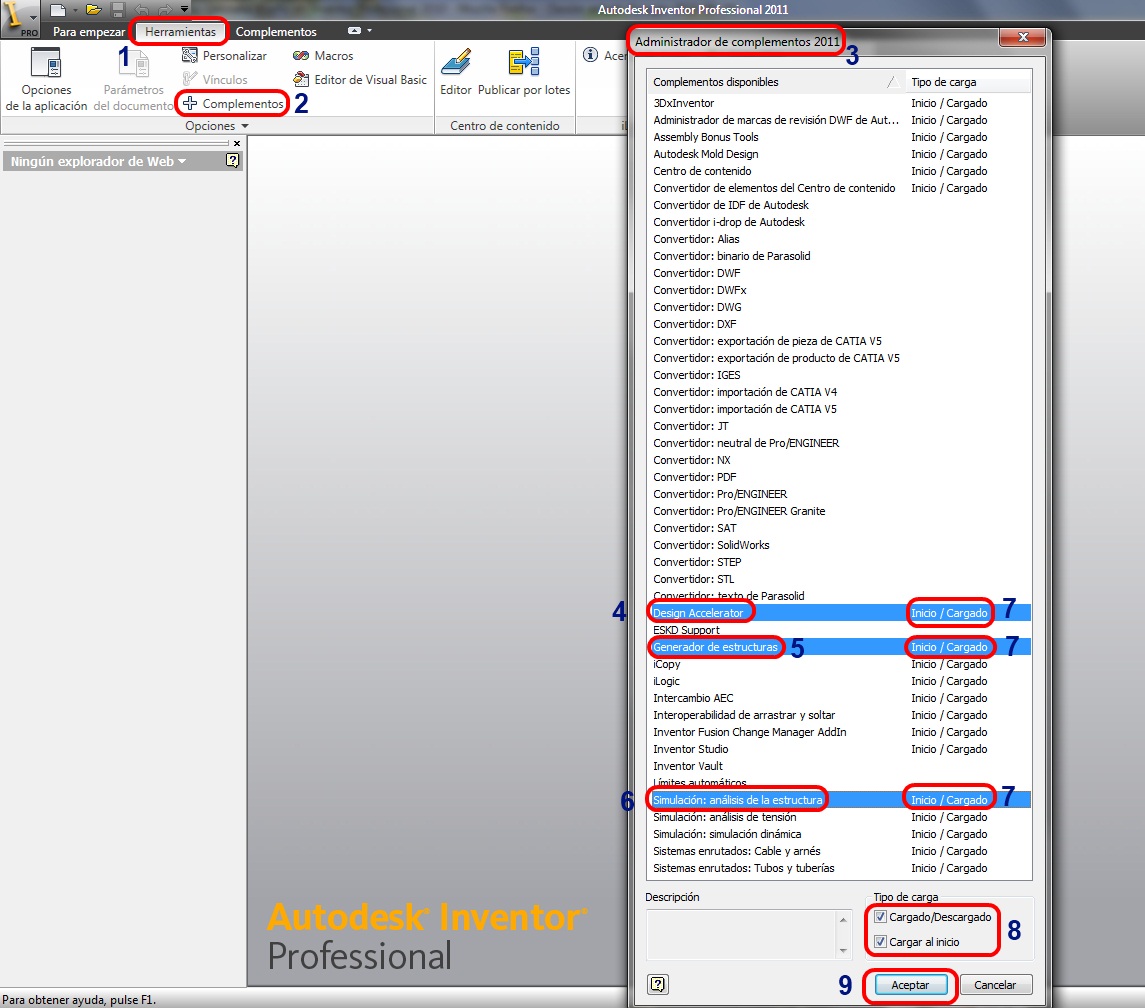The height and width of the screenshot is (1008, 1145).
Task: Click the Cancelar button
Action: click(x=995, y=985)
